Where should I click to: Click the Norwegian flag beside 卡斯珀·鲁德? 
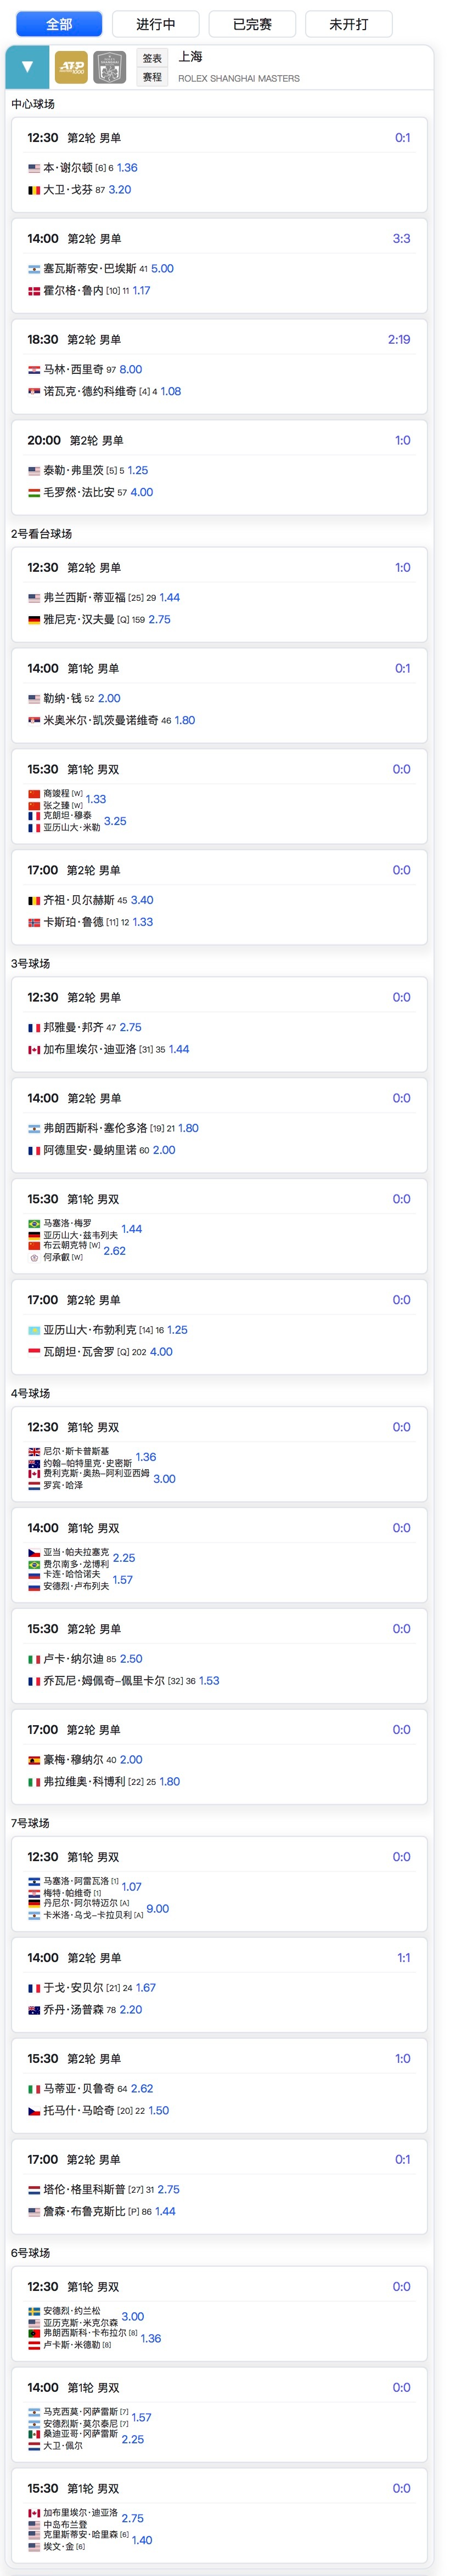point(34,923)
